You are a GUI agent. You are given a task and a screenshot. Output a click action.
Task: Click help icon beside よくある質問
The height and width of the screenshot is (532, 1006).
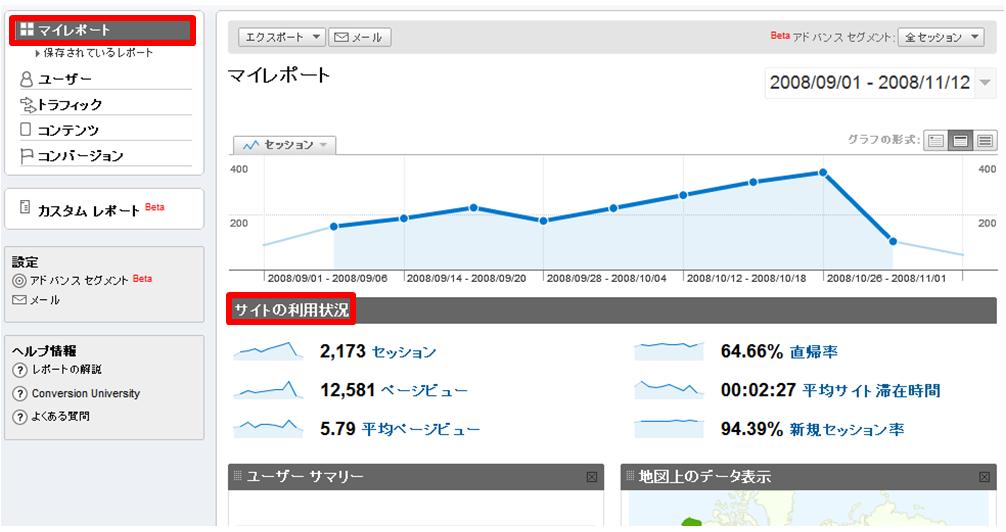[x=20, y=417]
